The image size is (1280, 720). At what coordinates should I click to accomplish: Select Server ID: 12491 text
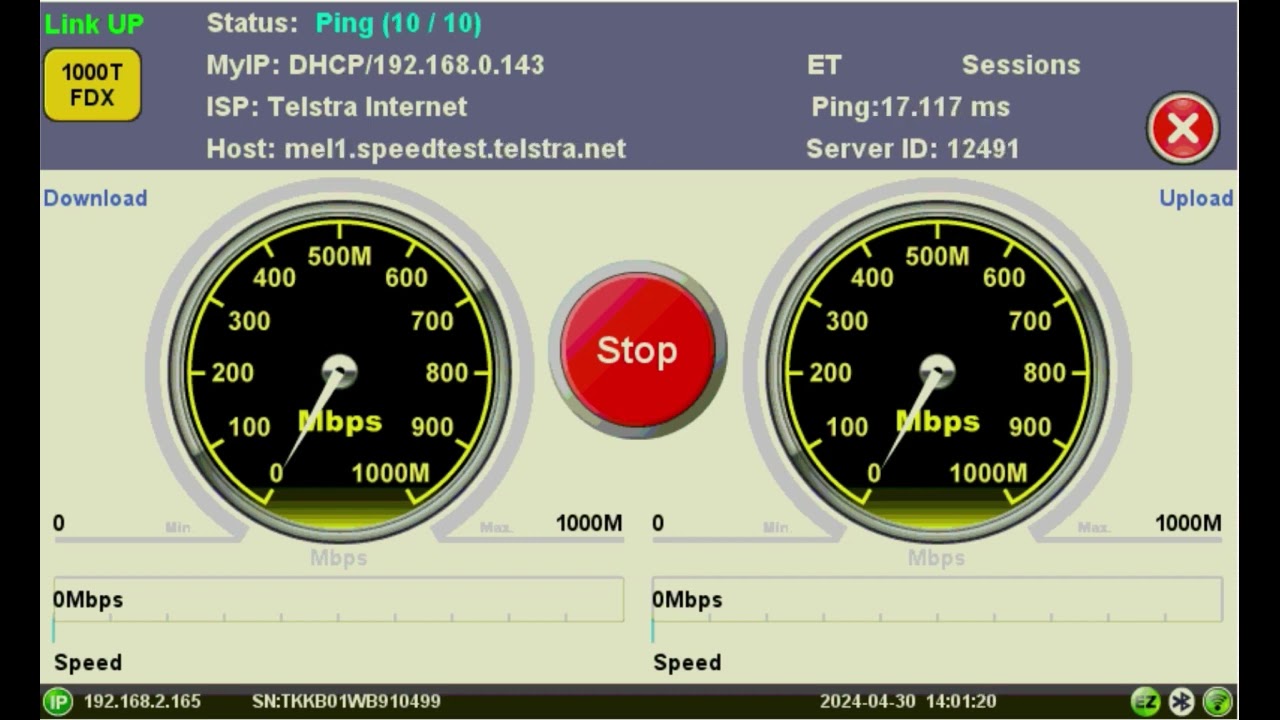(912, 149)
